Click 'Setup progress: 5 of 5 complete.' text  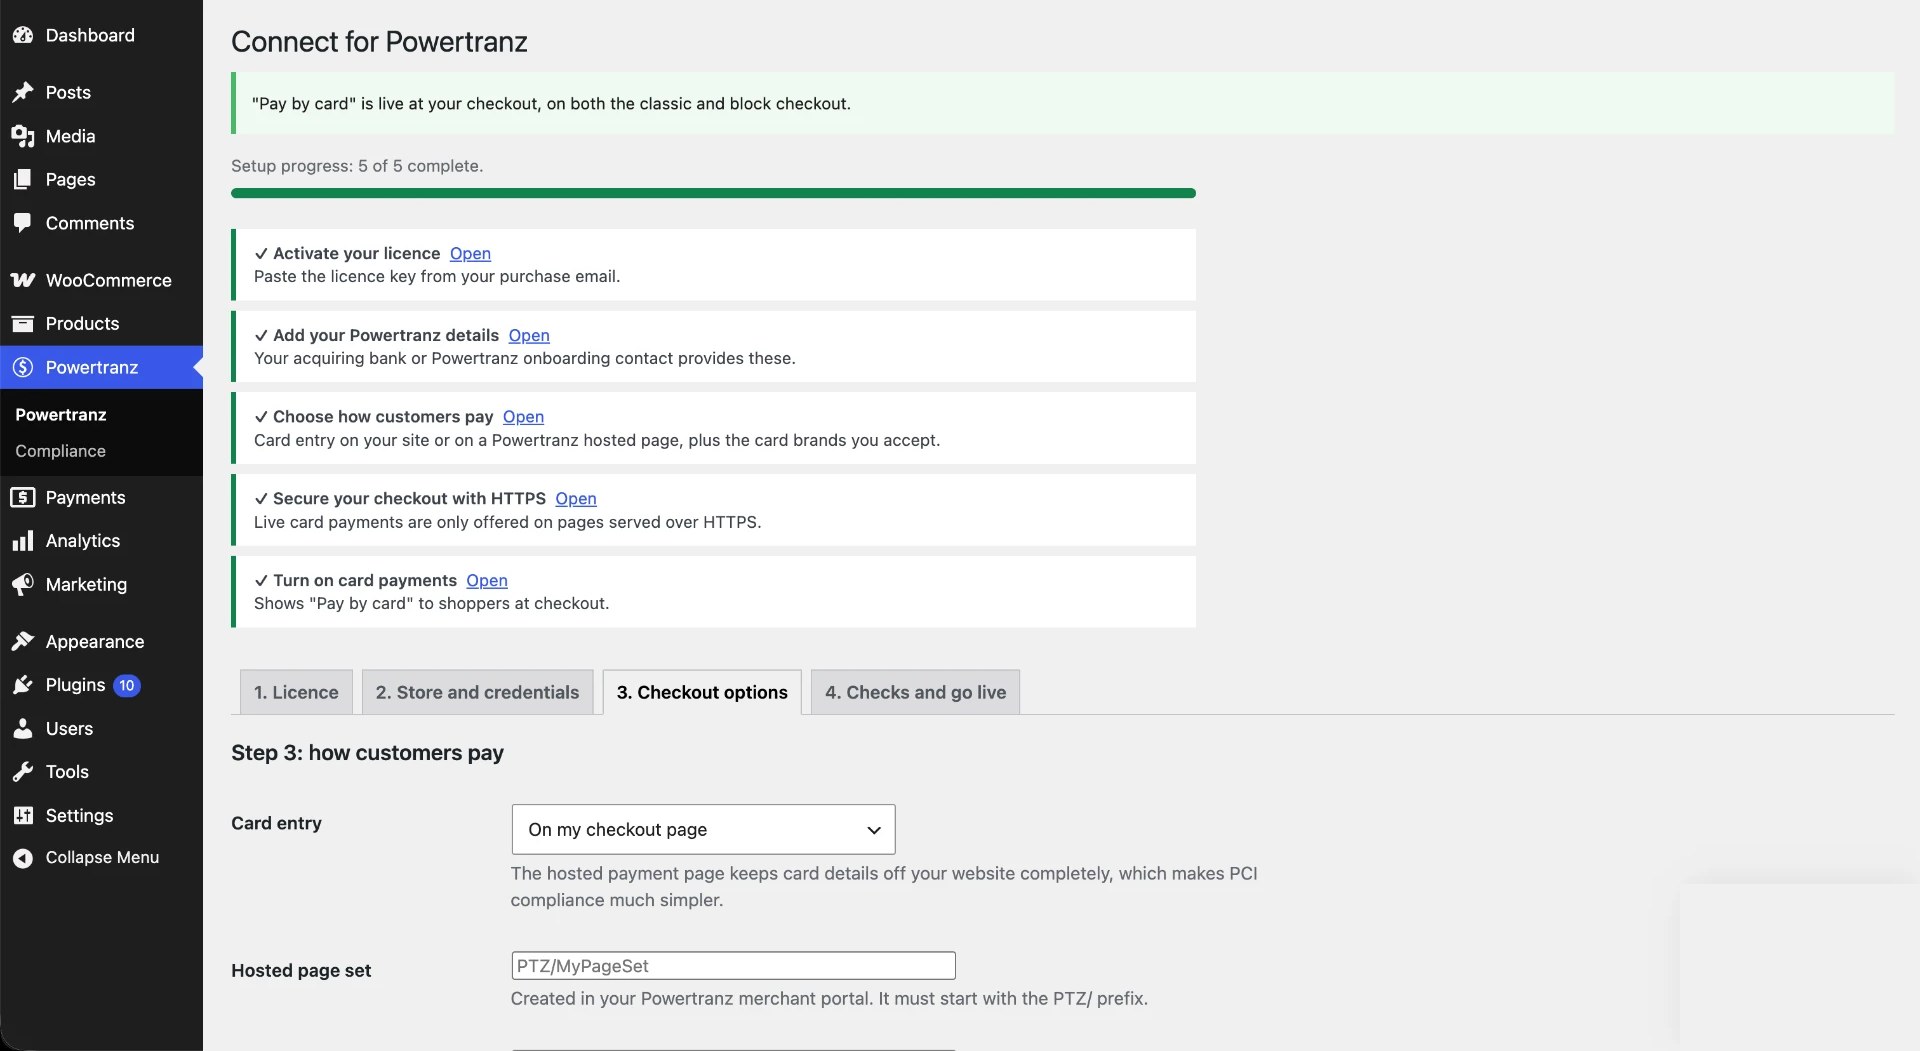[x=357, y=166]
